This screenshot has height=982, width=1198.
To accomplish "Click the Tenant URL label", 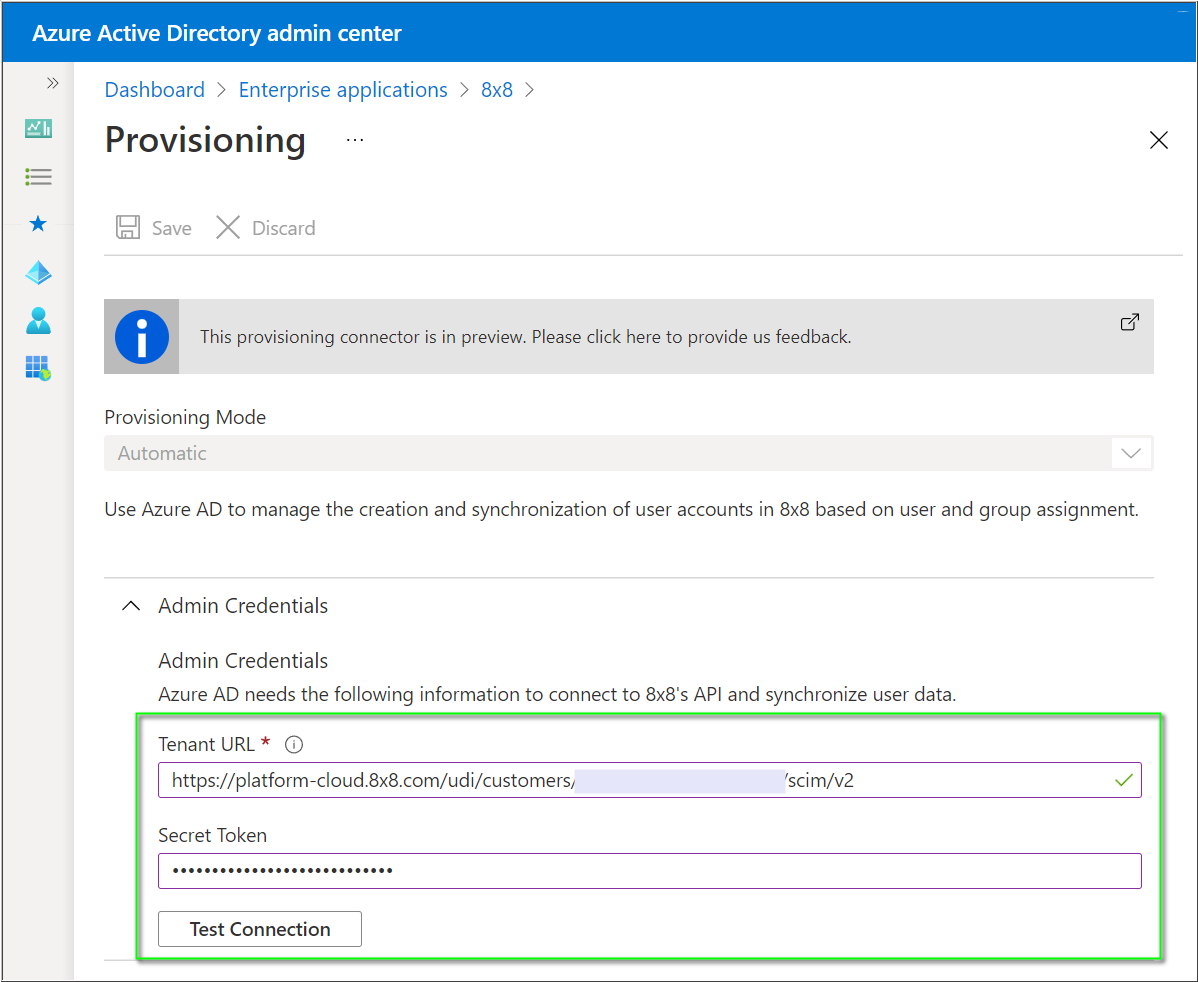I will pos(206,744).
